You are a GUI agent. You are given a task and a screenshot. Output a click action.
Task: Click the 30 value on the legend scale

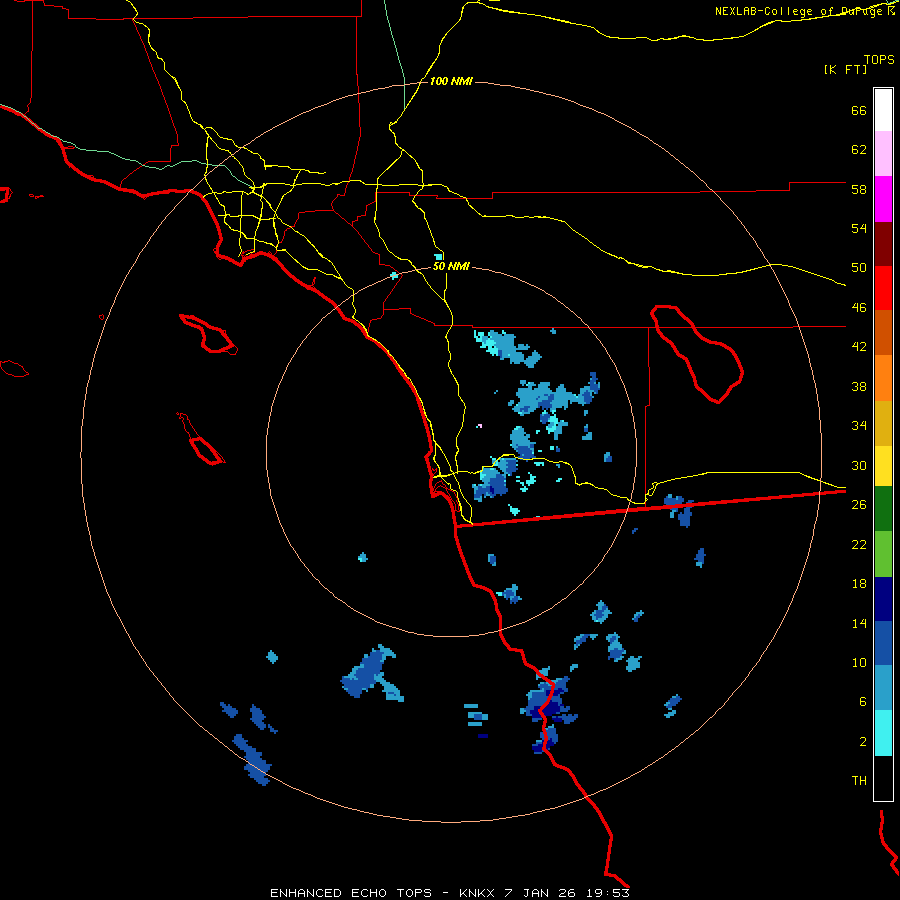[859, 465]
